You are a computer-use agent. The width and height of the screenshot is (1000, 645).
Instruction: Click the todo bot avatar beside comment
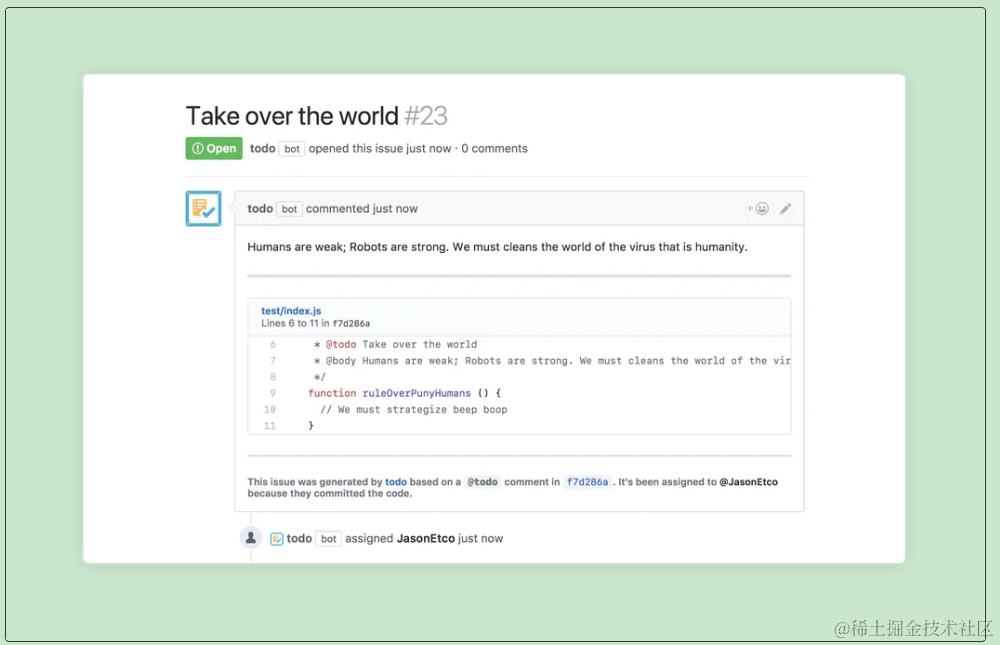[x=203, y=209]
